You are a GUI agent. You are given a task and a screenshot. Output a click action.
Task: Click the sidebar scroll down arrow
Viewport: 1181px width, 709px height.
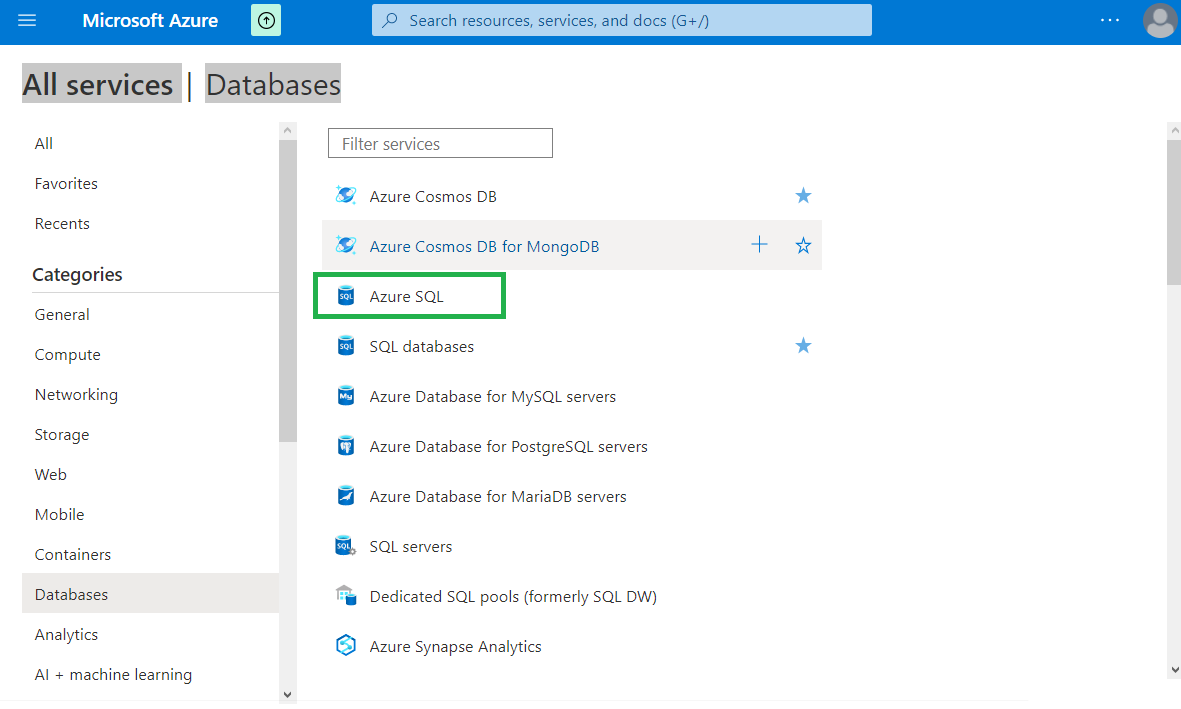coord(288,694)
